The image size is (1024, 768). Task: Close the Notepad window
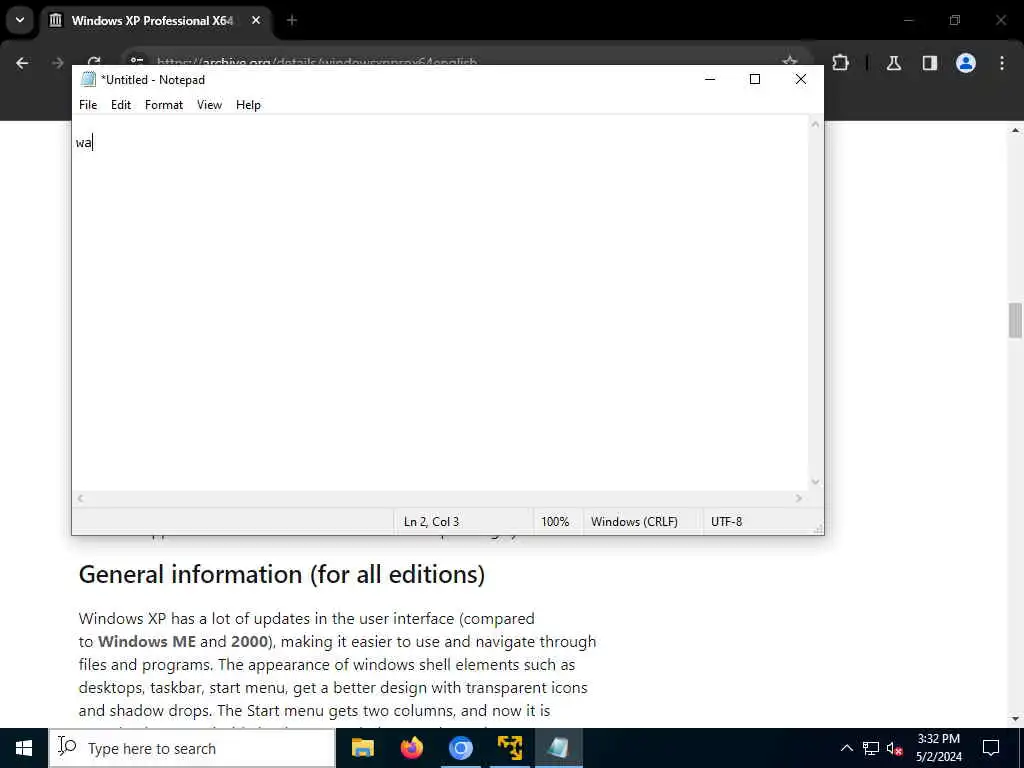click(801, 79)
